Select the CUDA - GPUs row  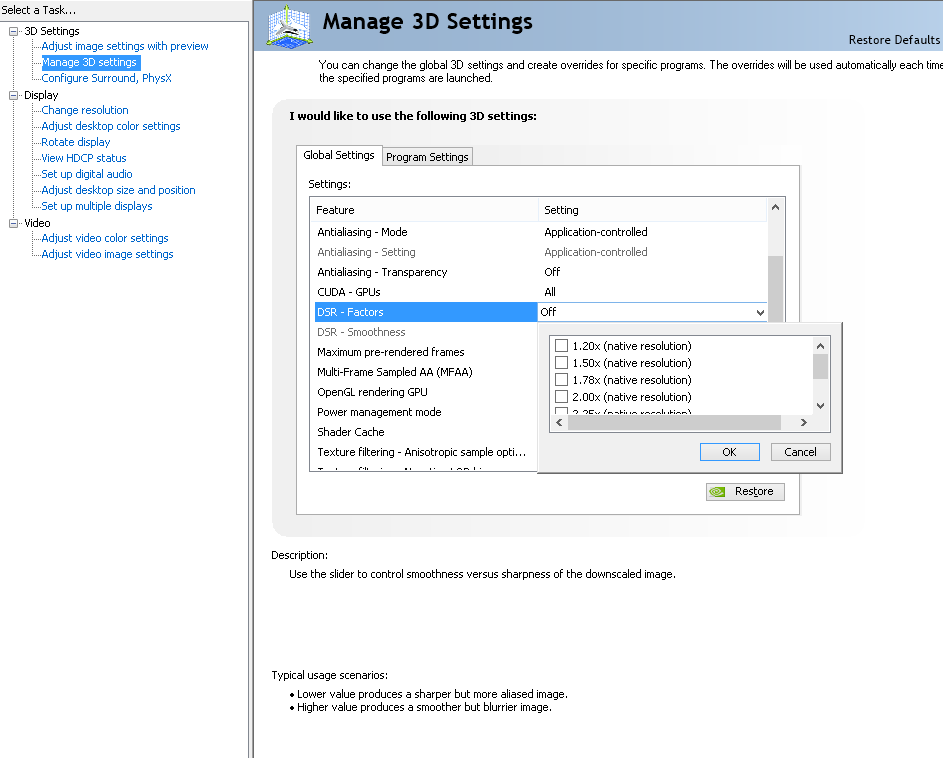pos(541,292)
